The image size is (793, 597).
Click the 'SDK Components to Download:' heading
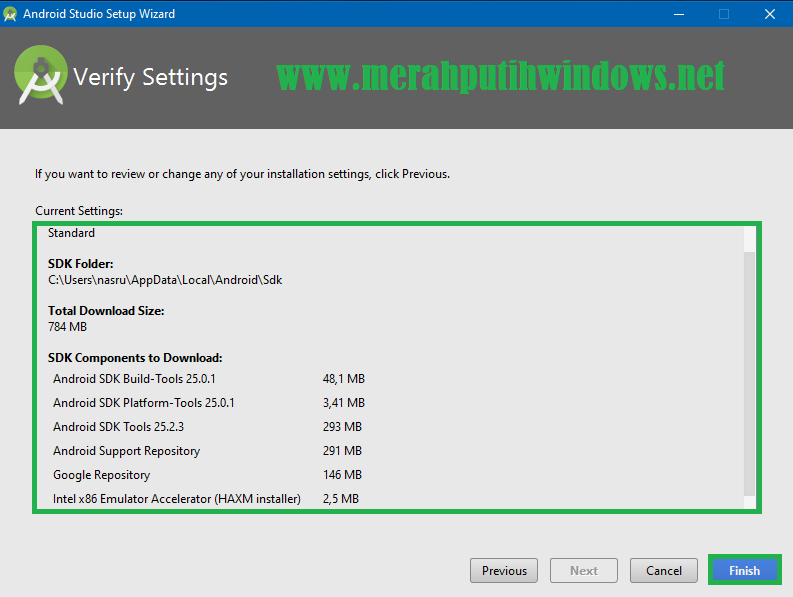pyautogui.click(x=135, y=358)
